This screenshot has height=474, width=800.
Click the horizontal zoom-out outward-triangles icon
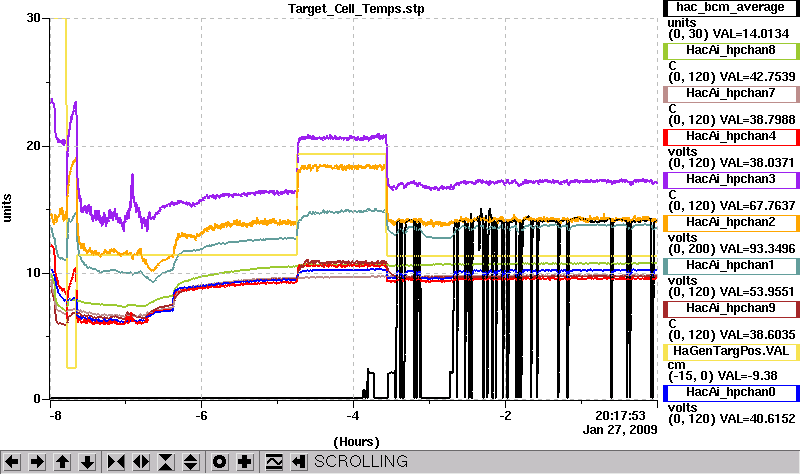pyautogui.click(x=141, y=462)
